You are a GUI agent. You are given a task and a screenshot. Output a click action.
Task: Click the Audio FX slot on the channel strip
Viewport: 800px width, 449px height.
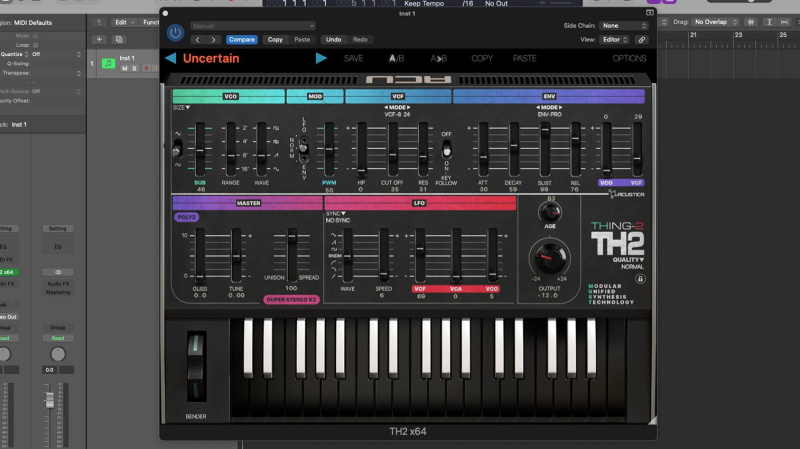click(x=58, y=284)
